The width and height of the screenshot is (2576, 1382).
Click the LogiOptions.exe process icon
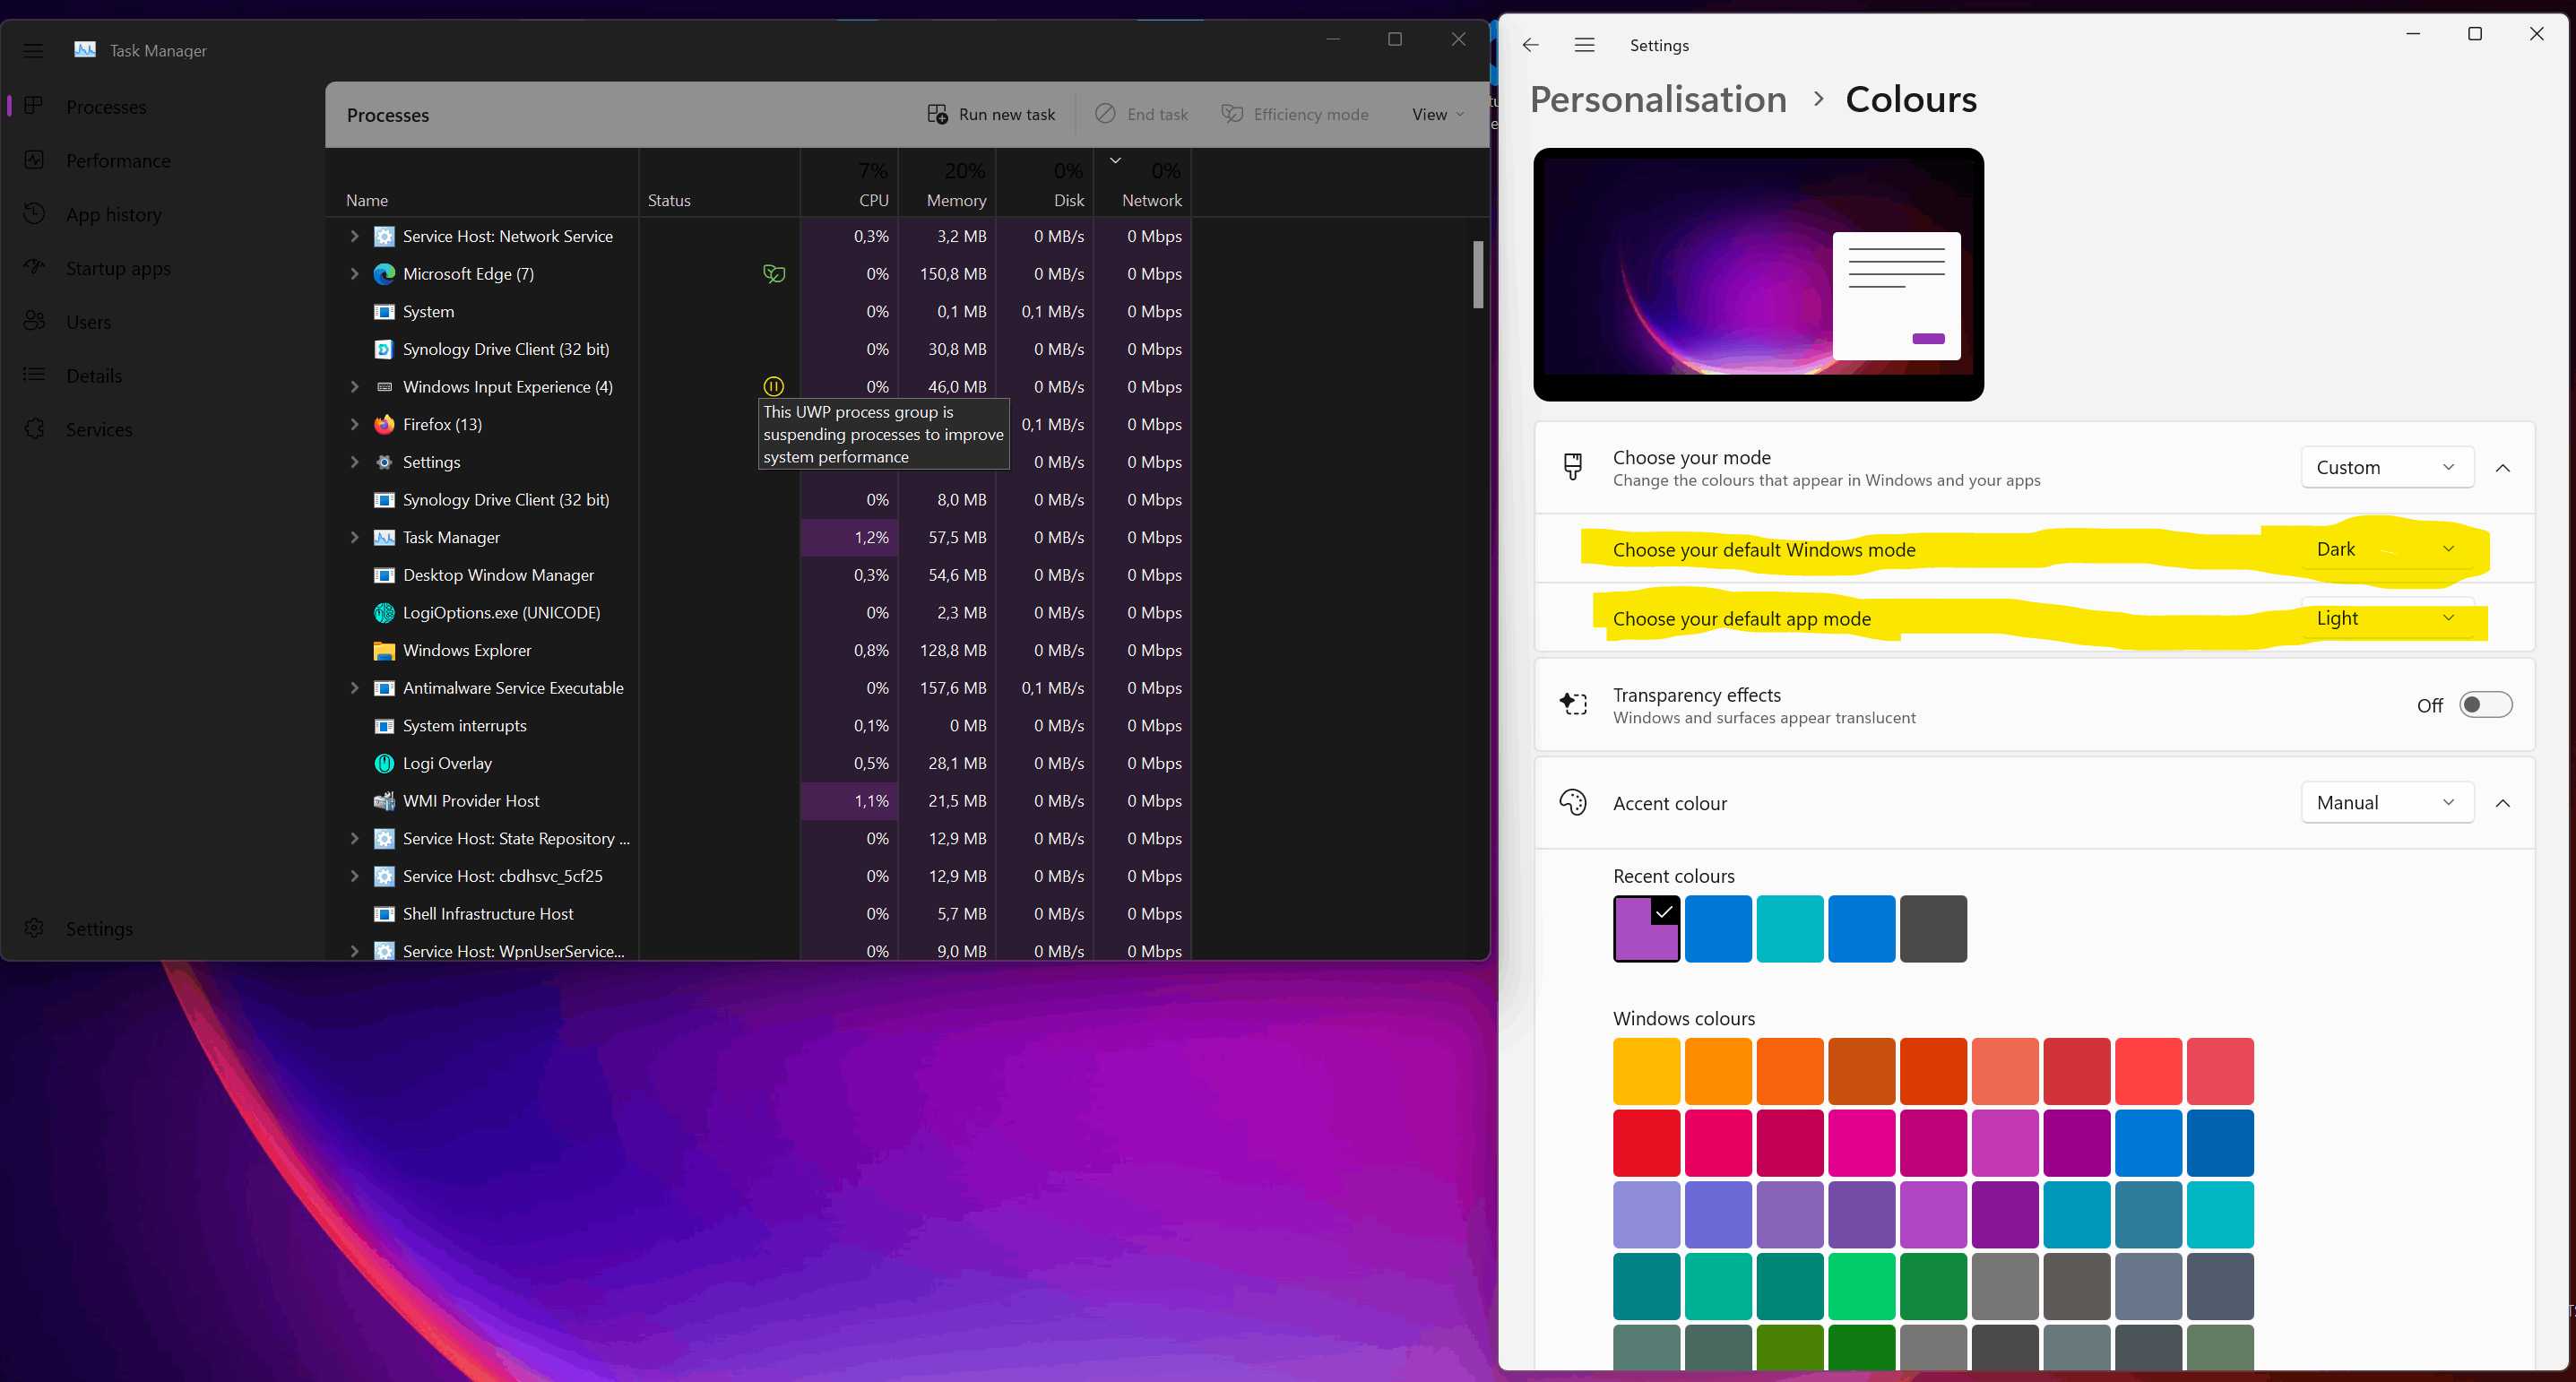(x=384, y=613)
